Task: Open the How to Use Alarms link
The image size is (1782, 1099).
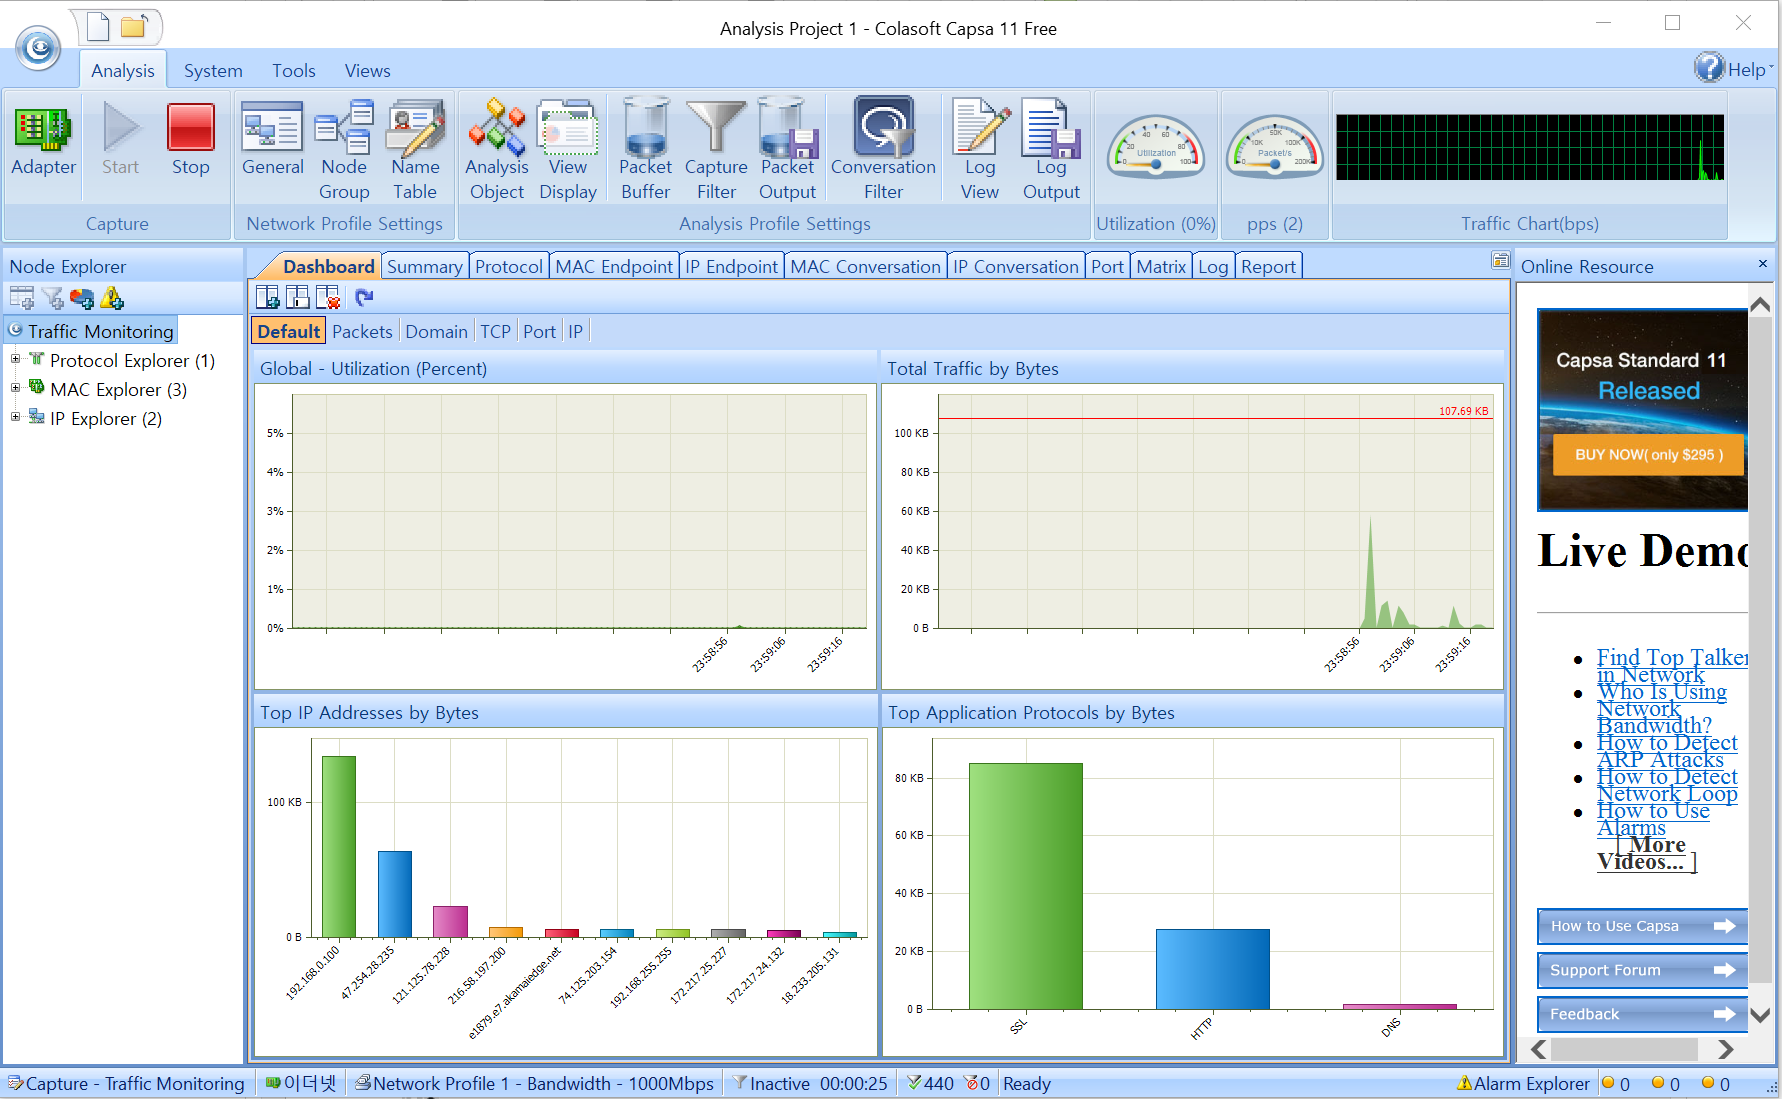Action: pos(1653,819)
